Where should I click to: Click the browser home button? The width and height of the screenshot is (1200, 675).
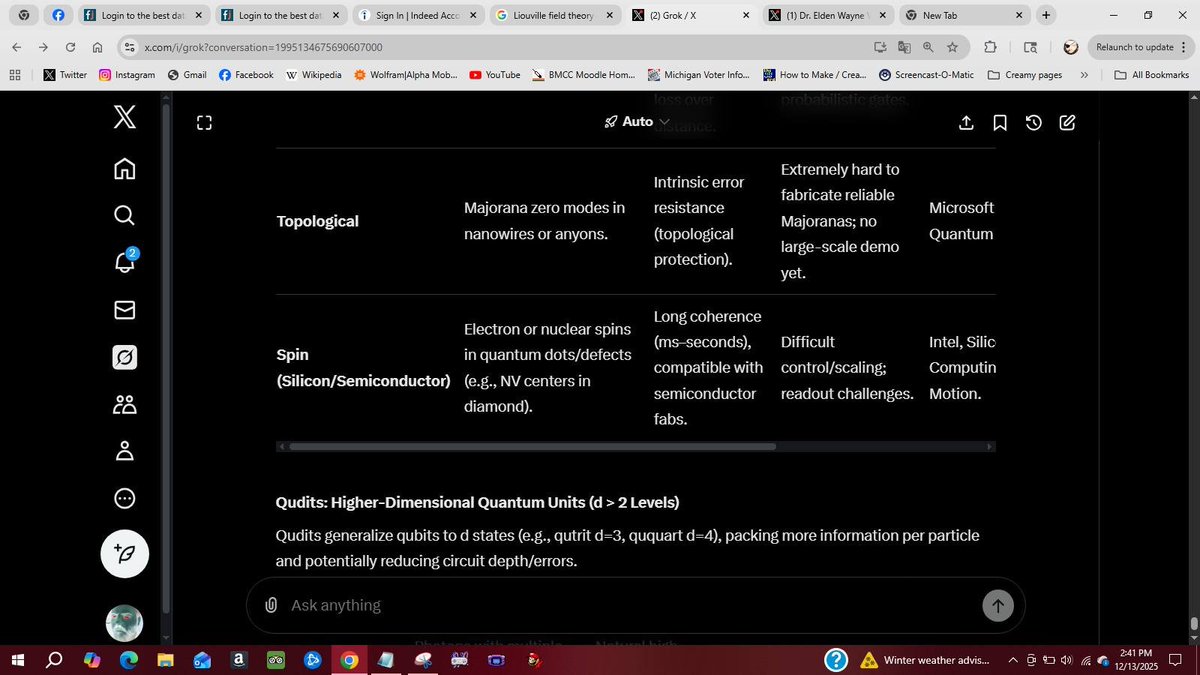coord(97,47)
